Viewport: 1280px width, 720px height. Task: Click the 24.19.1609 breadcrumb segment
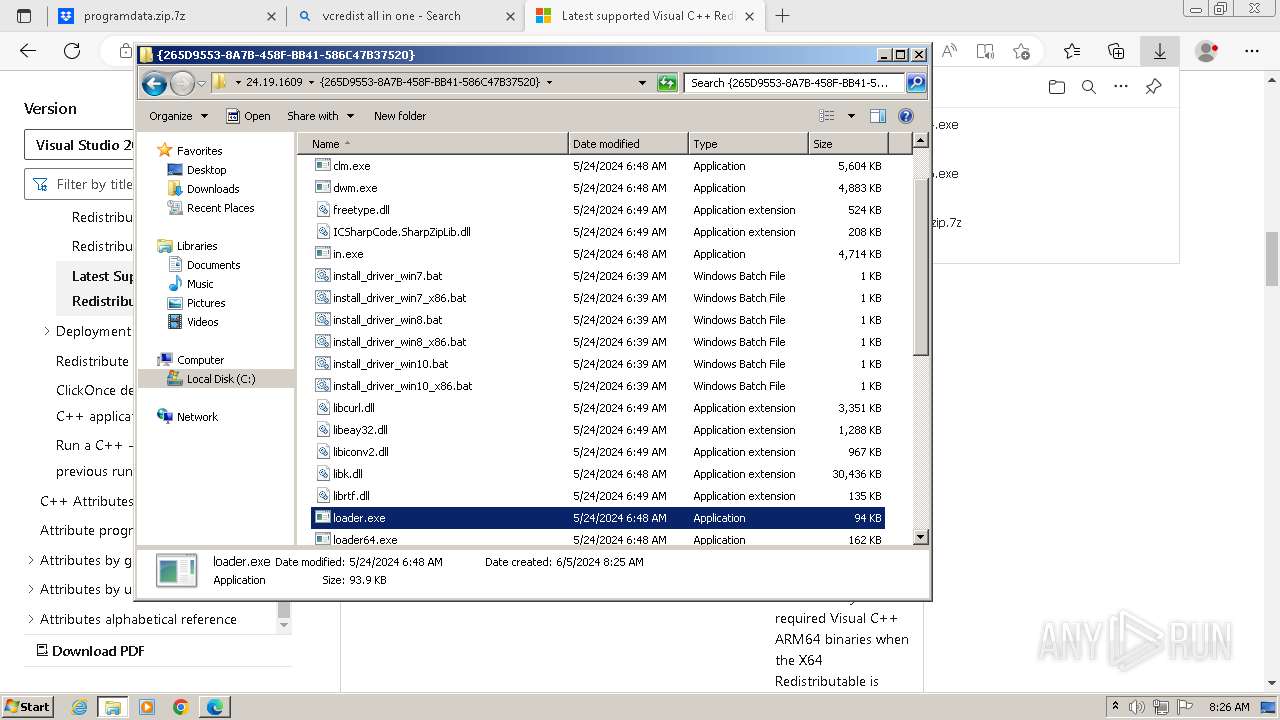point(274,83)
